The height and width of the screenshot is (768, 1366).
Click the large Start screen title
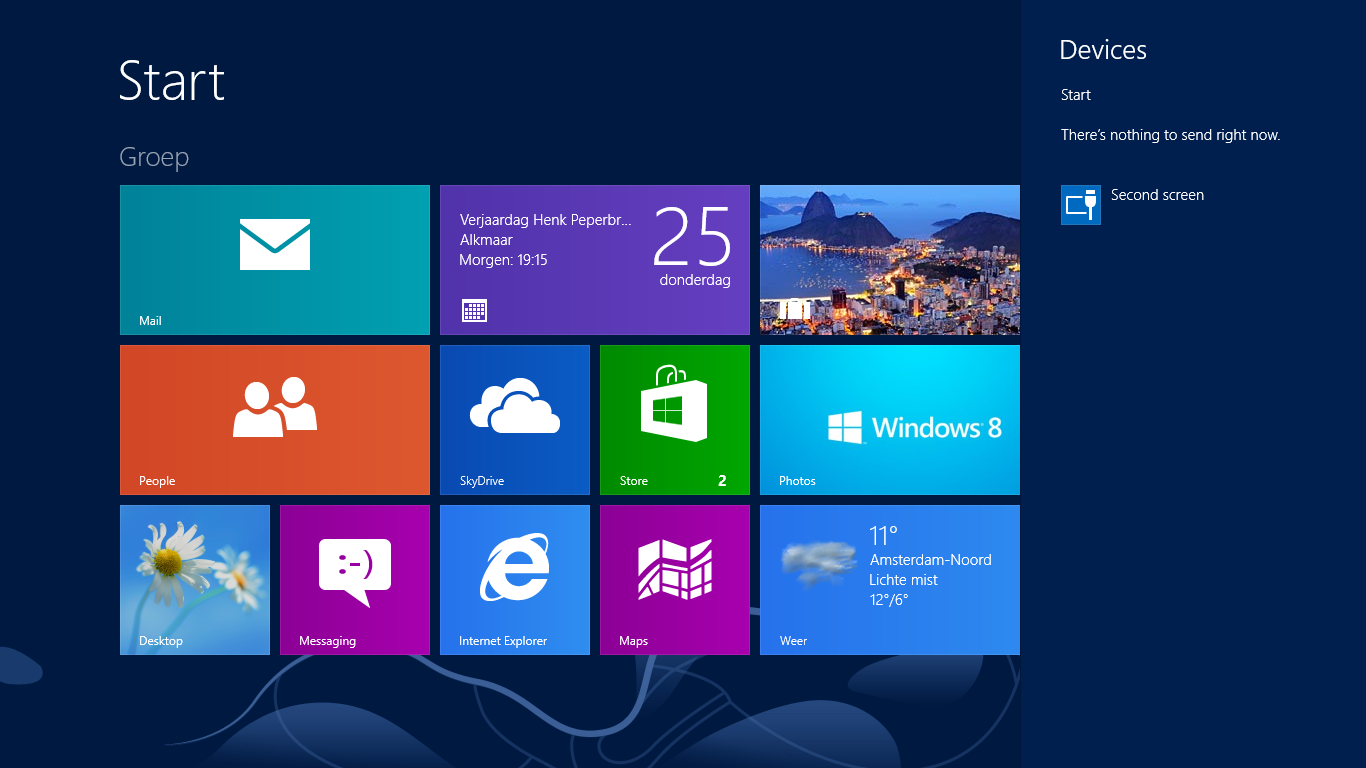(172, 81)
